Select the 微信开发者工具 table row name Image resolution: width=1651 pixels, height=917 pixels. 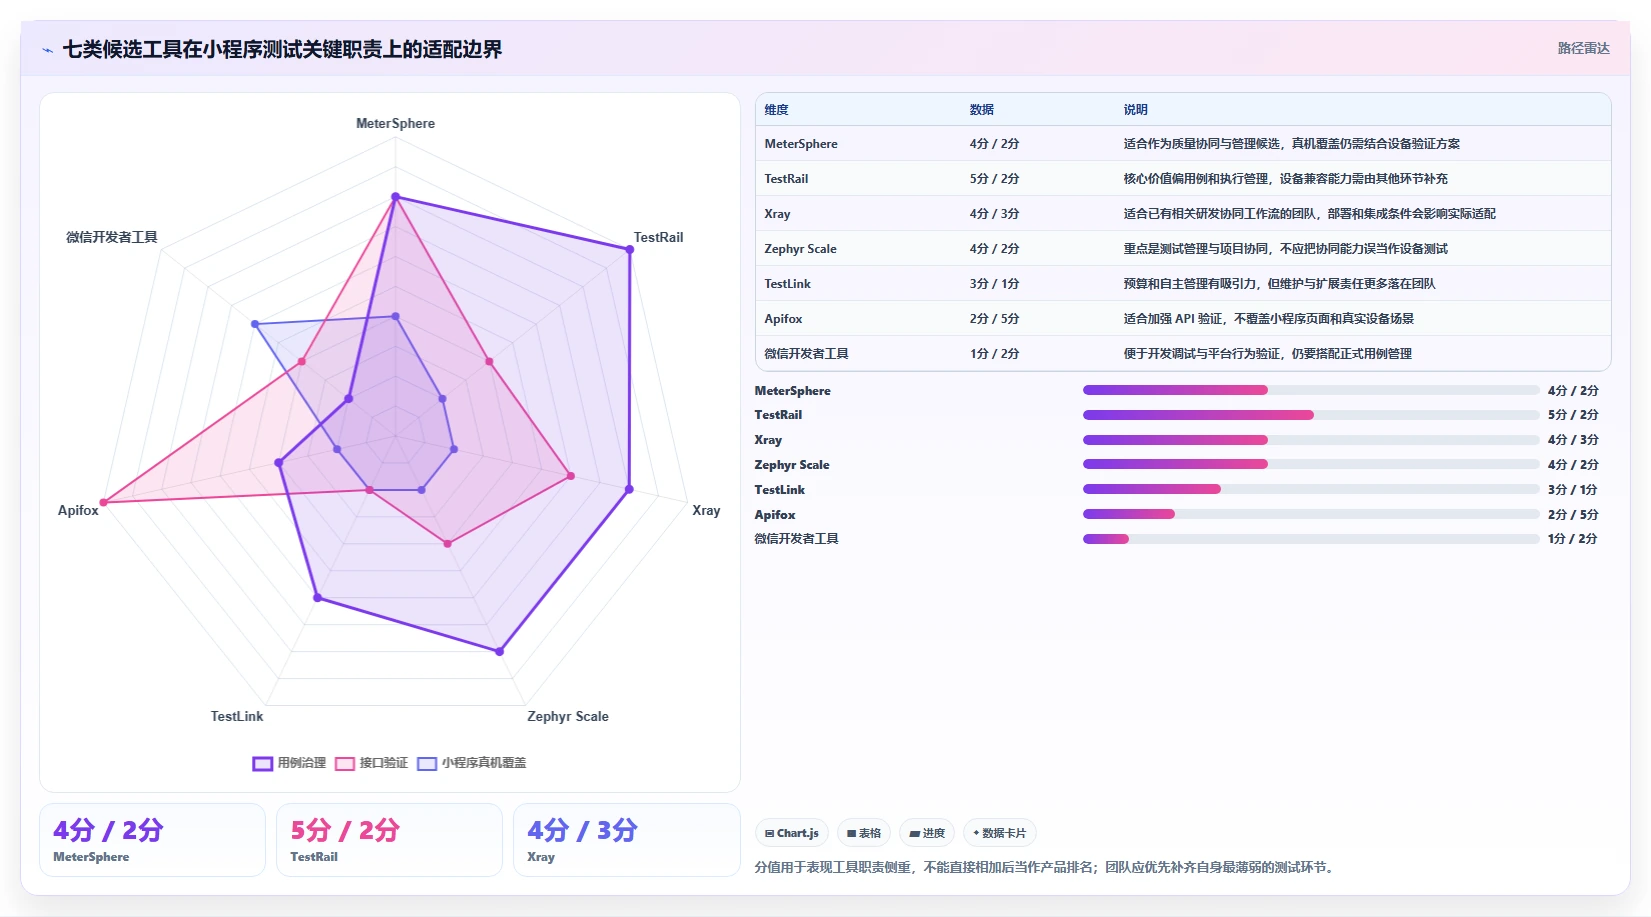tap(806, 354)
